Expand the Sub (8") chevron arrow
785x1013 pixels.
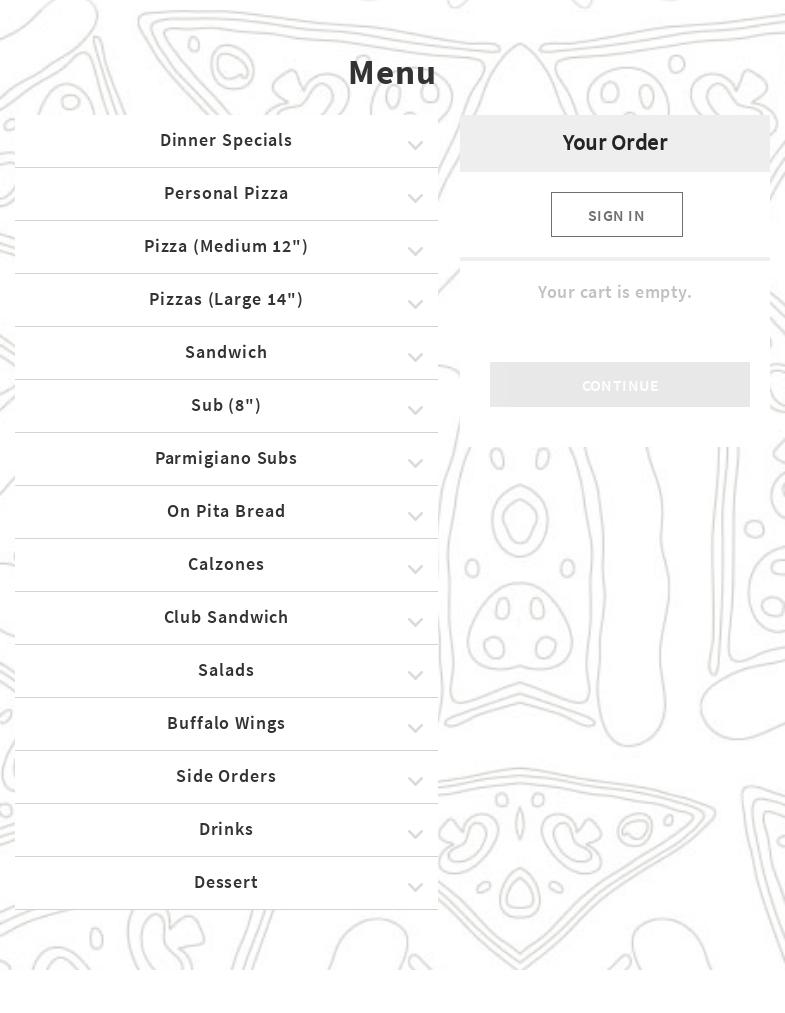click(x=415, y=411)
